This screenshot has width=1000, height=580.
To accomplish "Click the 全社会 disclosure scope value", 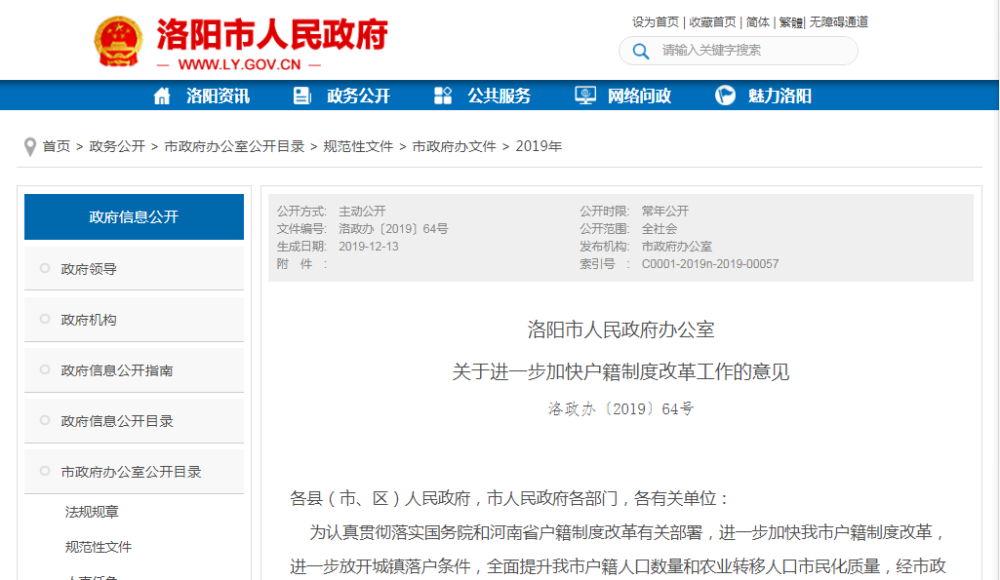I will coord(659,228).
